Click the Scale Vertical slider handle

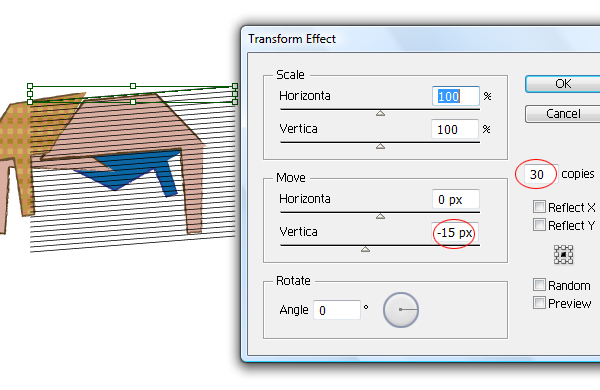pyautogui.click(x=380, y=146)
